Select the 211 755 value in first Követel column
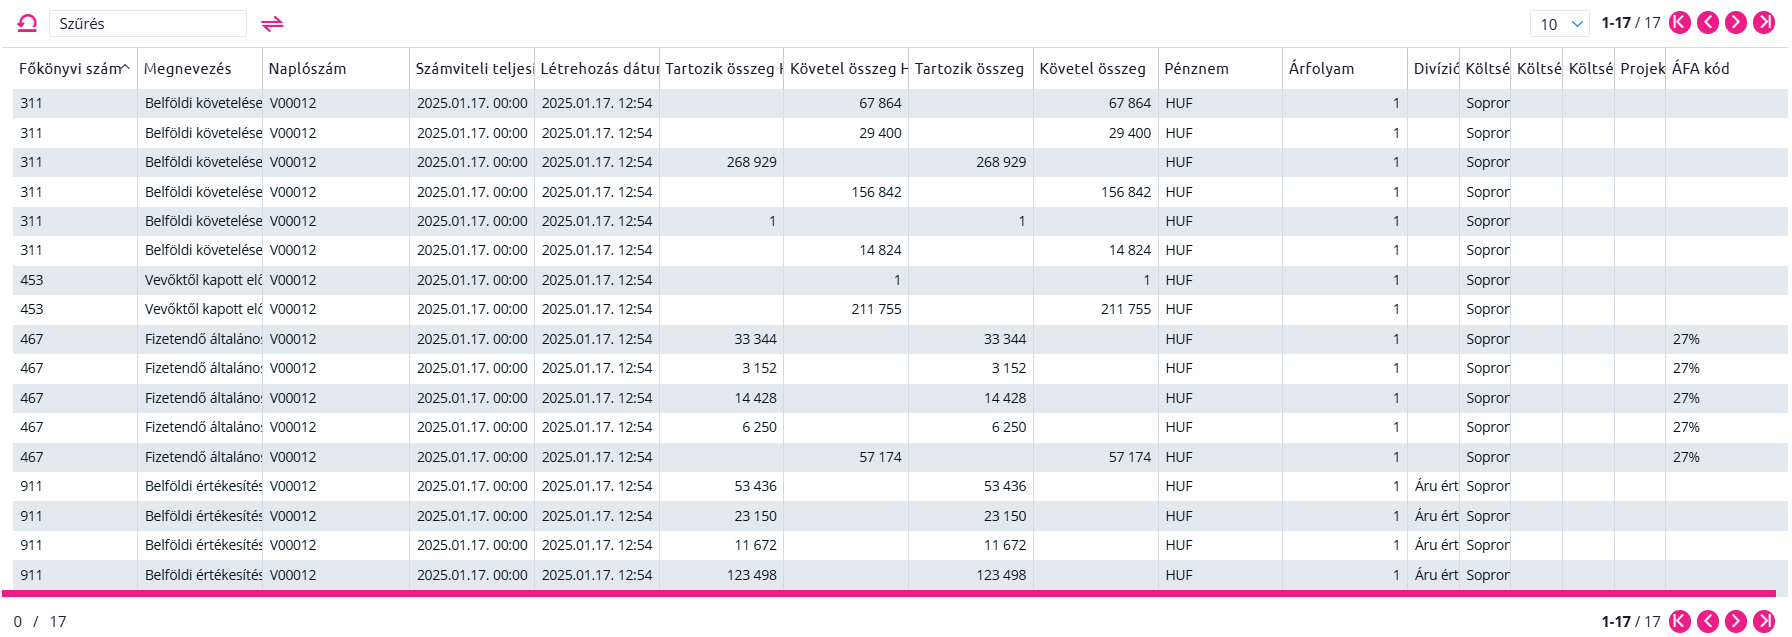The height and width of the screenshot is (637, 1792). click(846, 309)
